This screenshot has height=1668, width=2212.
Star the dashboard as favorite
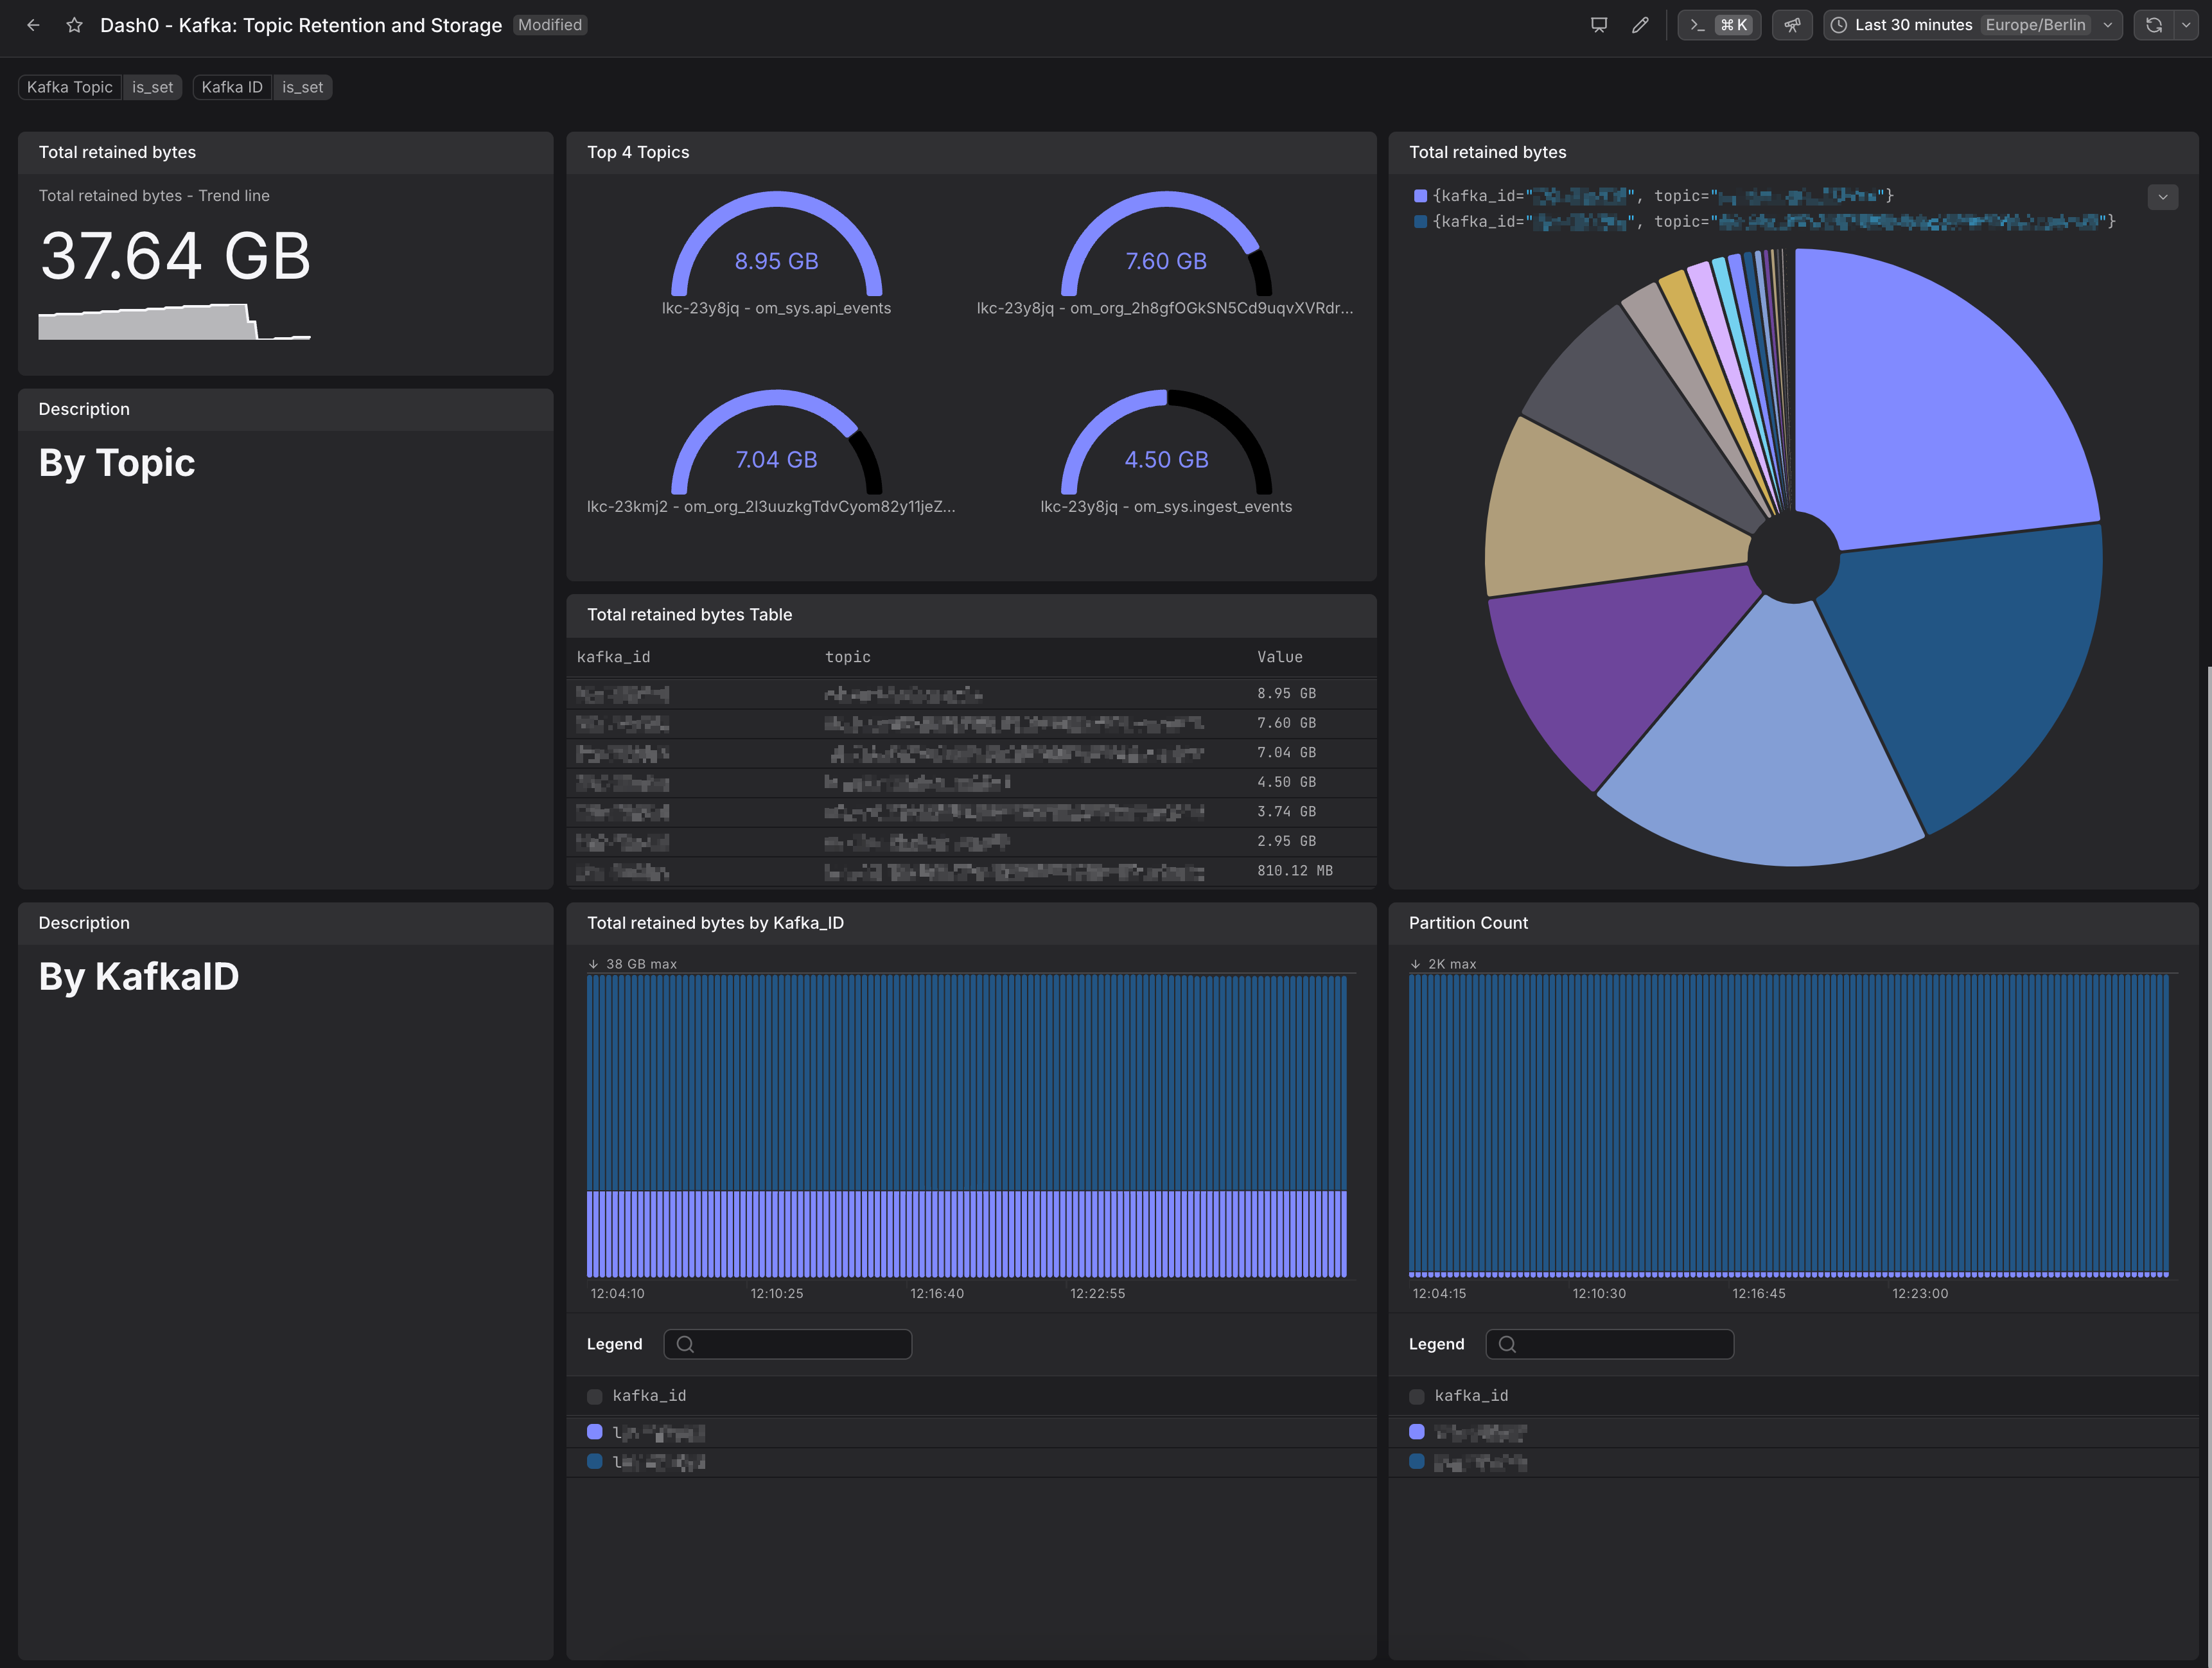click(74, 25)
